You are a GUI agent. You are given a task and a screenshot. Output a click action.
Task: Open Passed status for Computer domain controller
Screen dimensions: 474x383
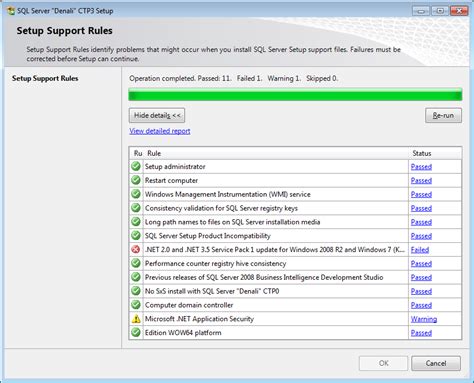click(x=421, y=305)
